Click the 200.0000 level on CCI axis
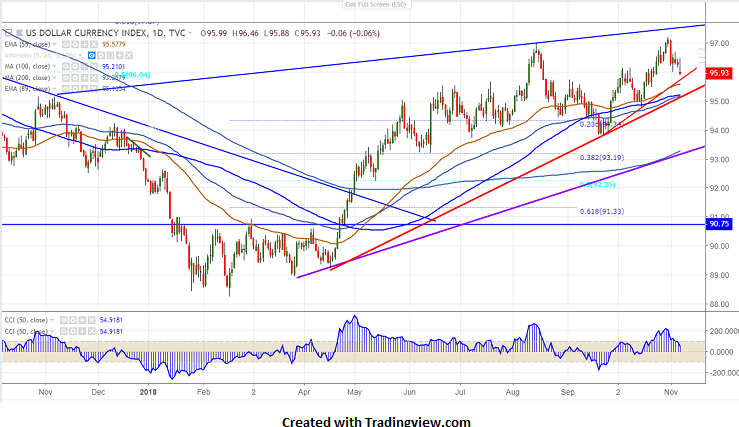739x427 pixels. [x=722, y=331]
